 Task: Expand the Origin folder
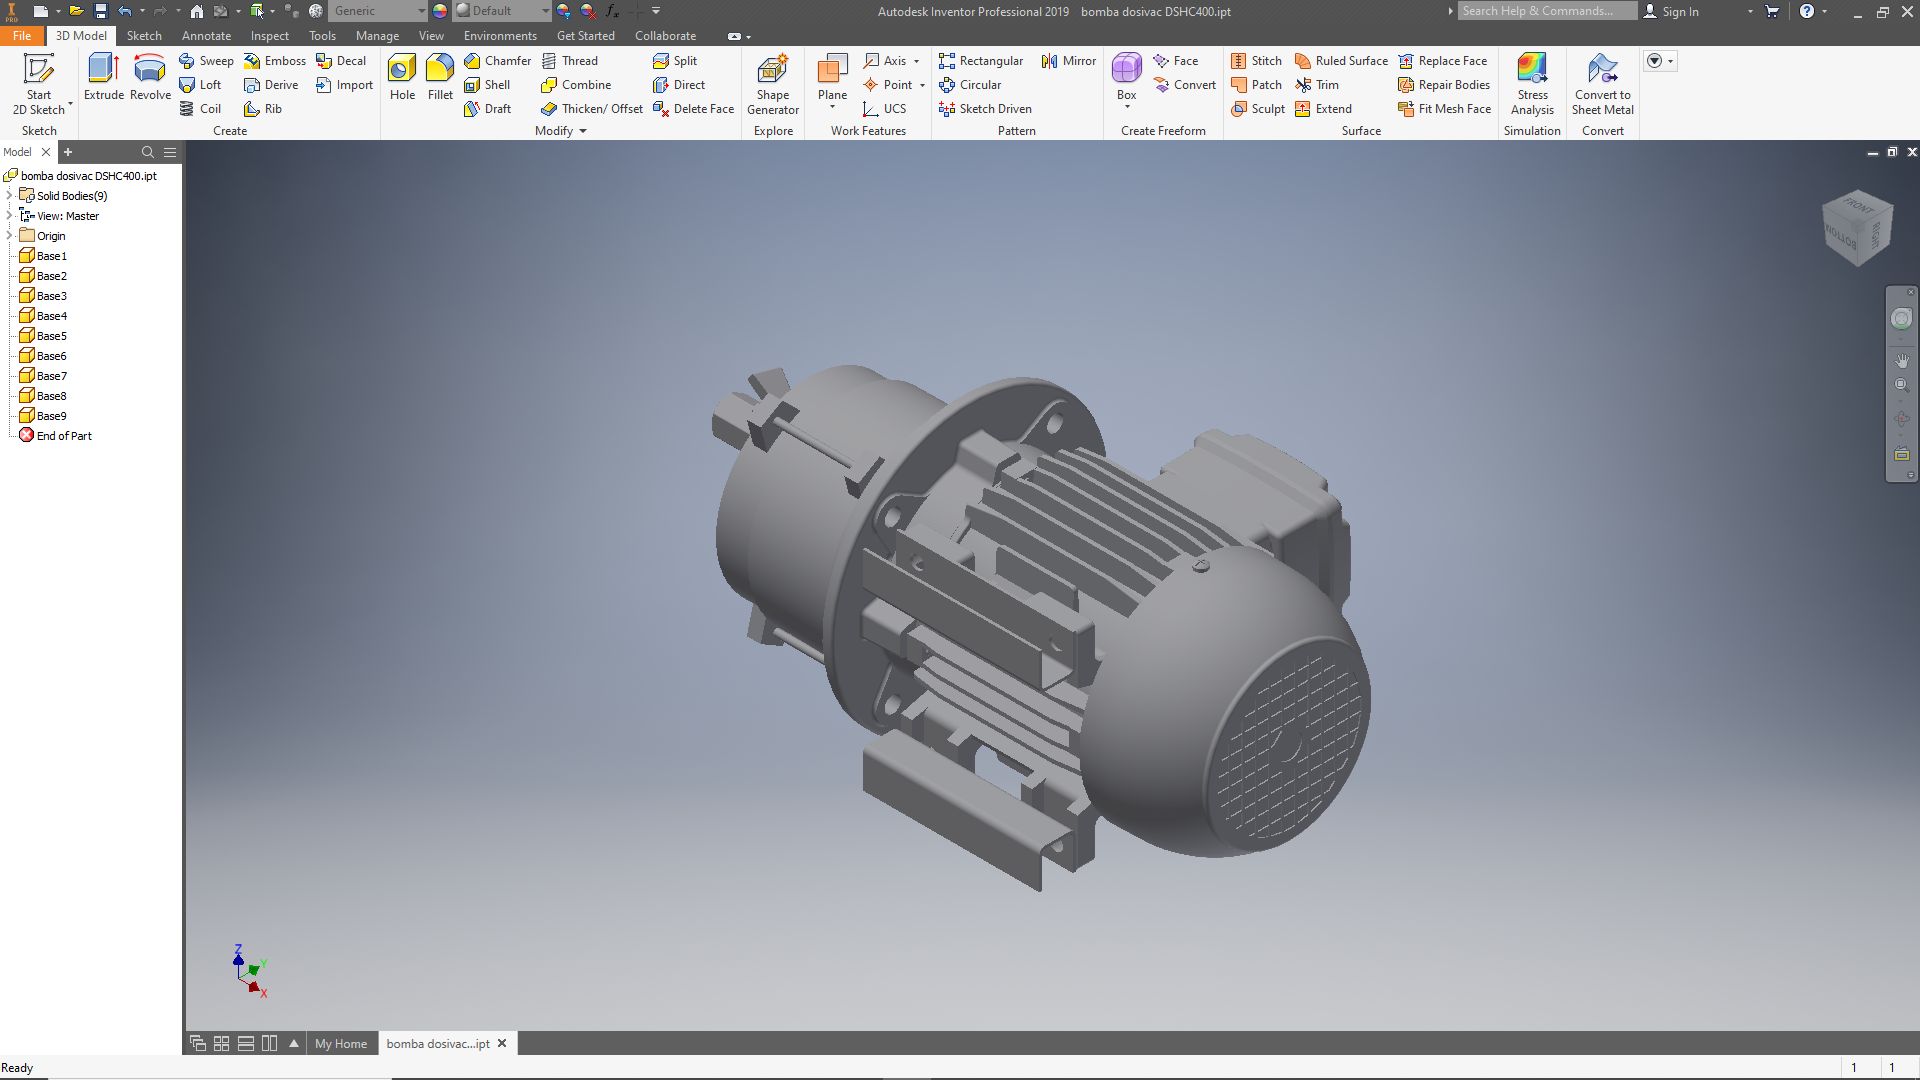tap(10, 236)
